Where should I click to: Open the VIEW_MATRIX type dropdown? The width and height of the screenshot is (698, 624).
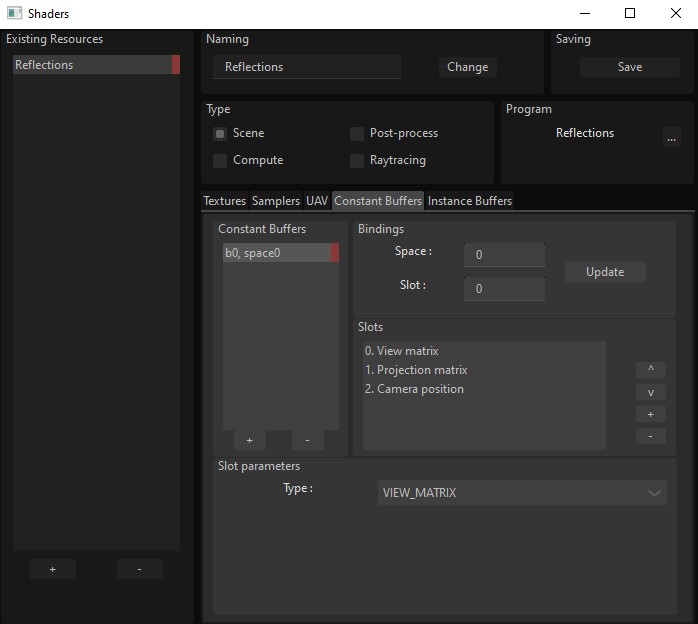pos(522,493)
